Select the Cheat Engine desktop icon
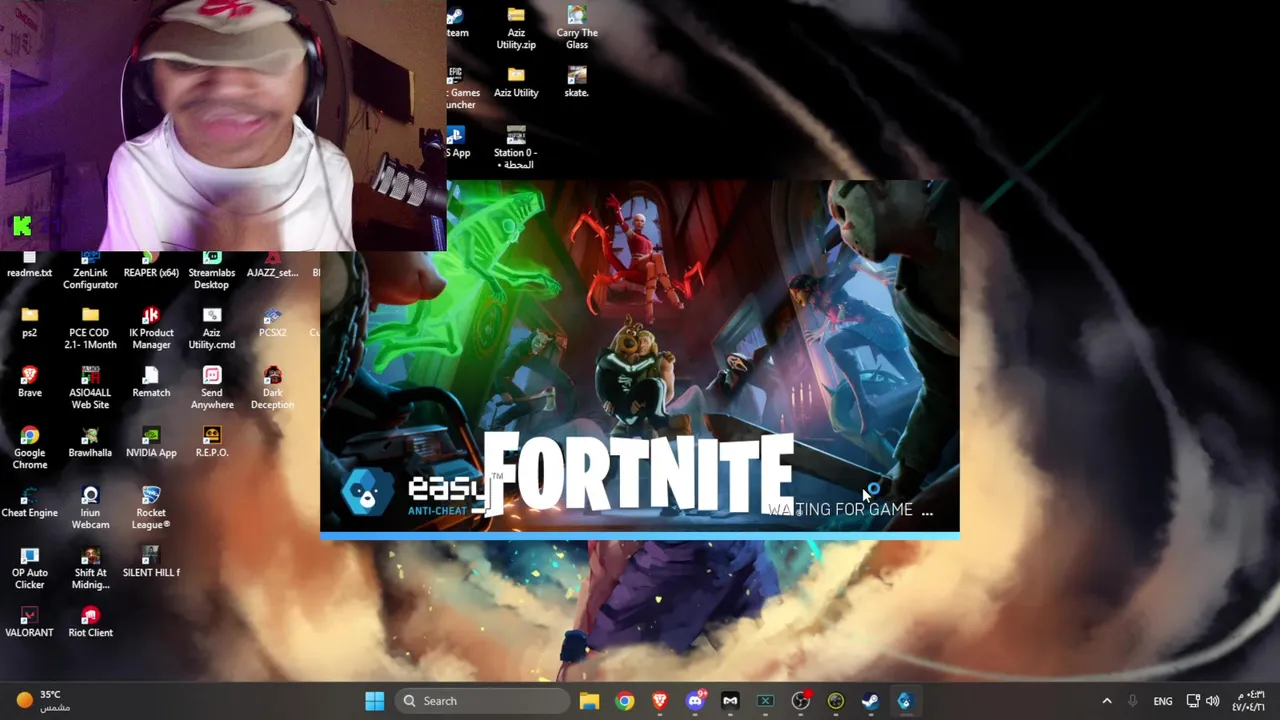 pyautogui.click(x=30, y=502)
